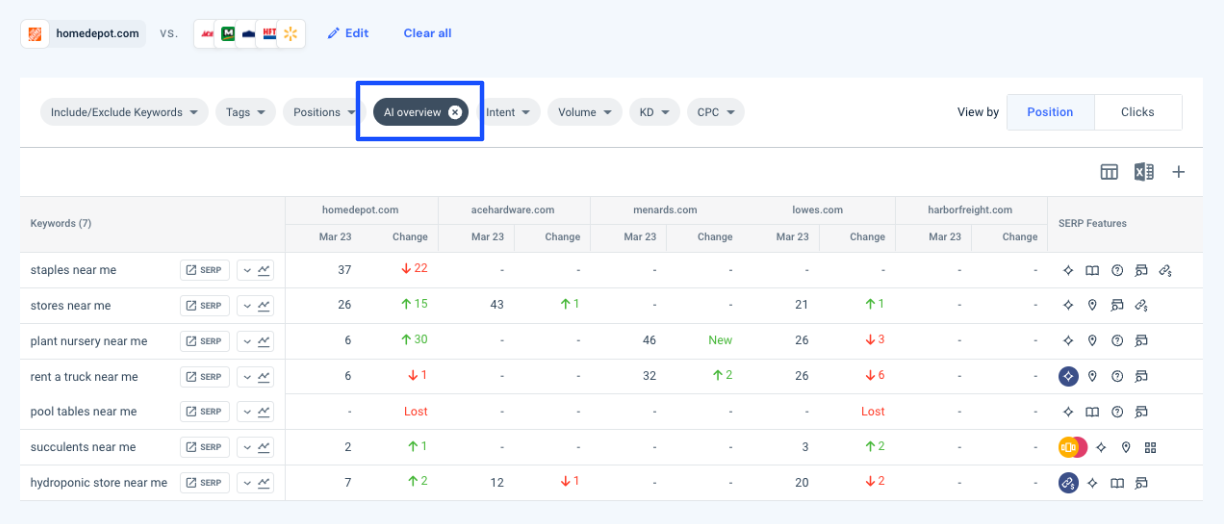
Task: Open the CPC filter dropdown
Action: pos(716,112)
